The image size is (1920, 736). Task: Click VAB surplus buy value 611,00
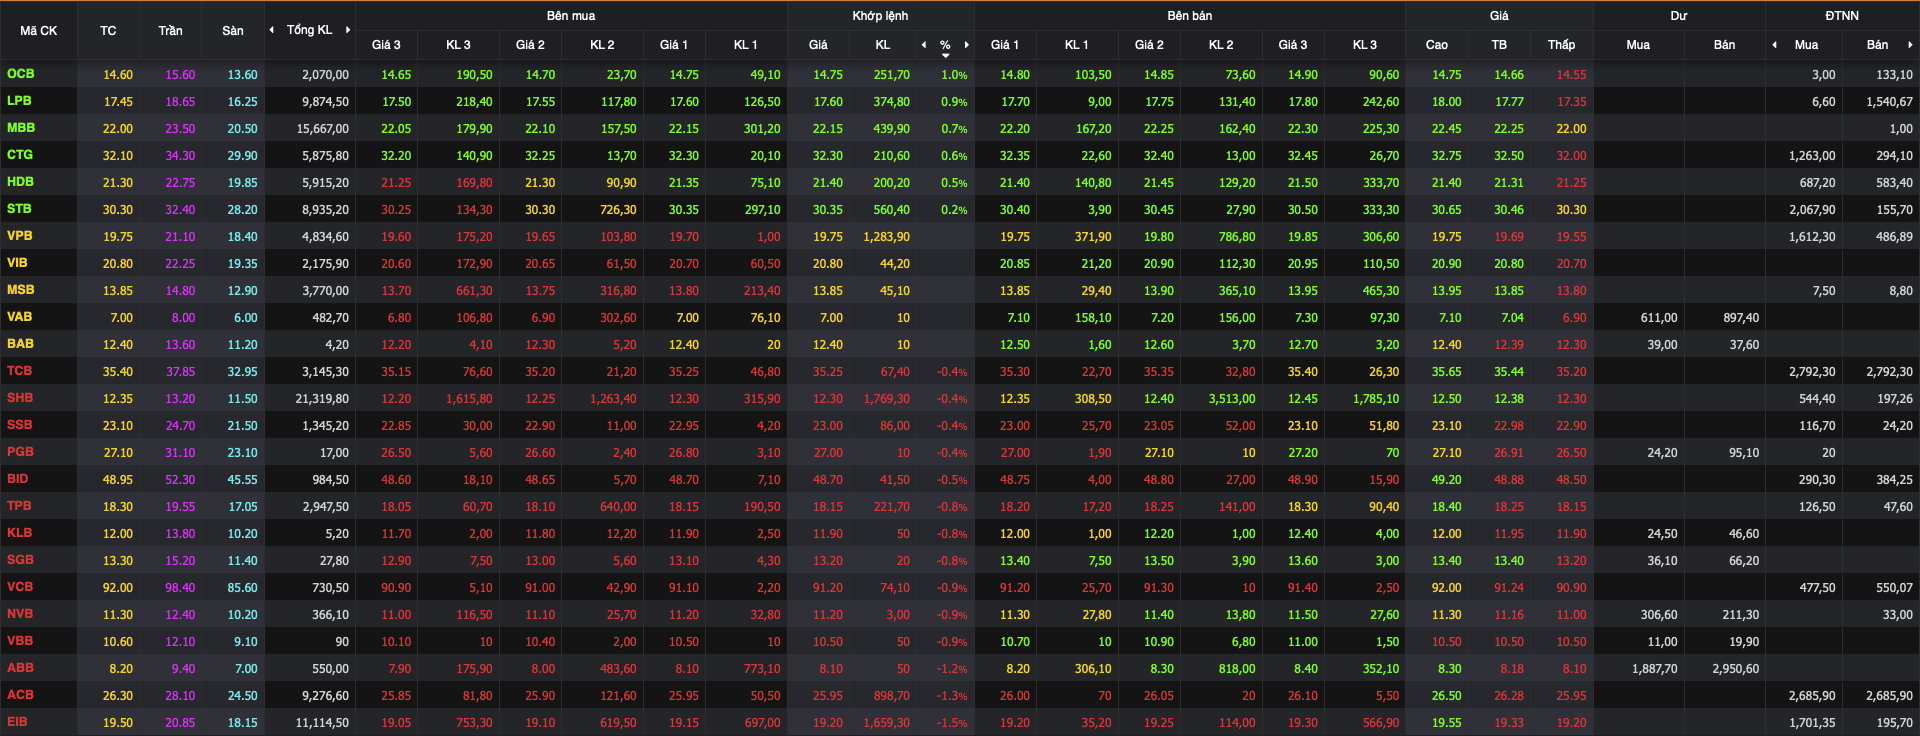(x=1659, y=318)
